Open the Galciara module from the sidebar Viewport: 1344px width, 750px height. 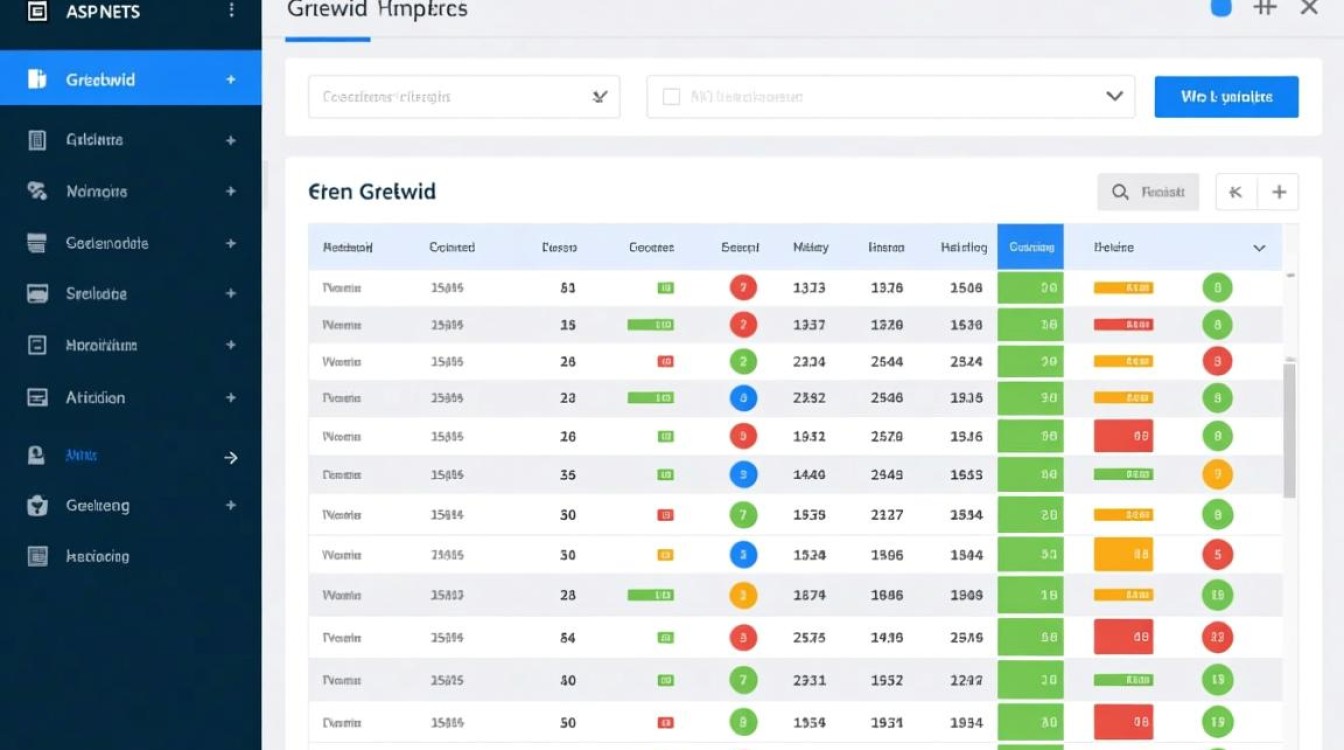click(x=41, y=139)
